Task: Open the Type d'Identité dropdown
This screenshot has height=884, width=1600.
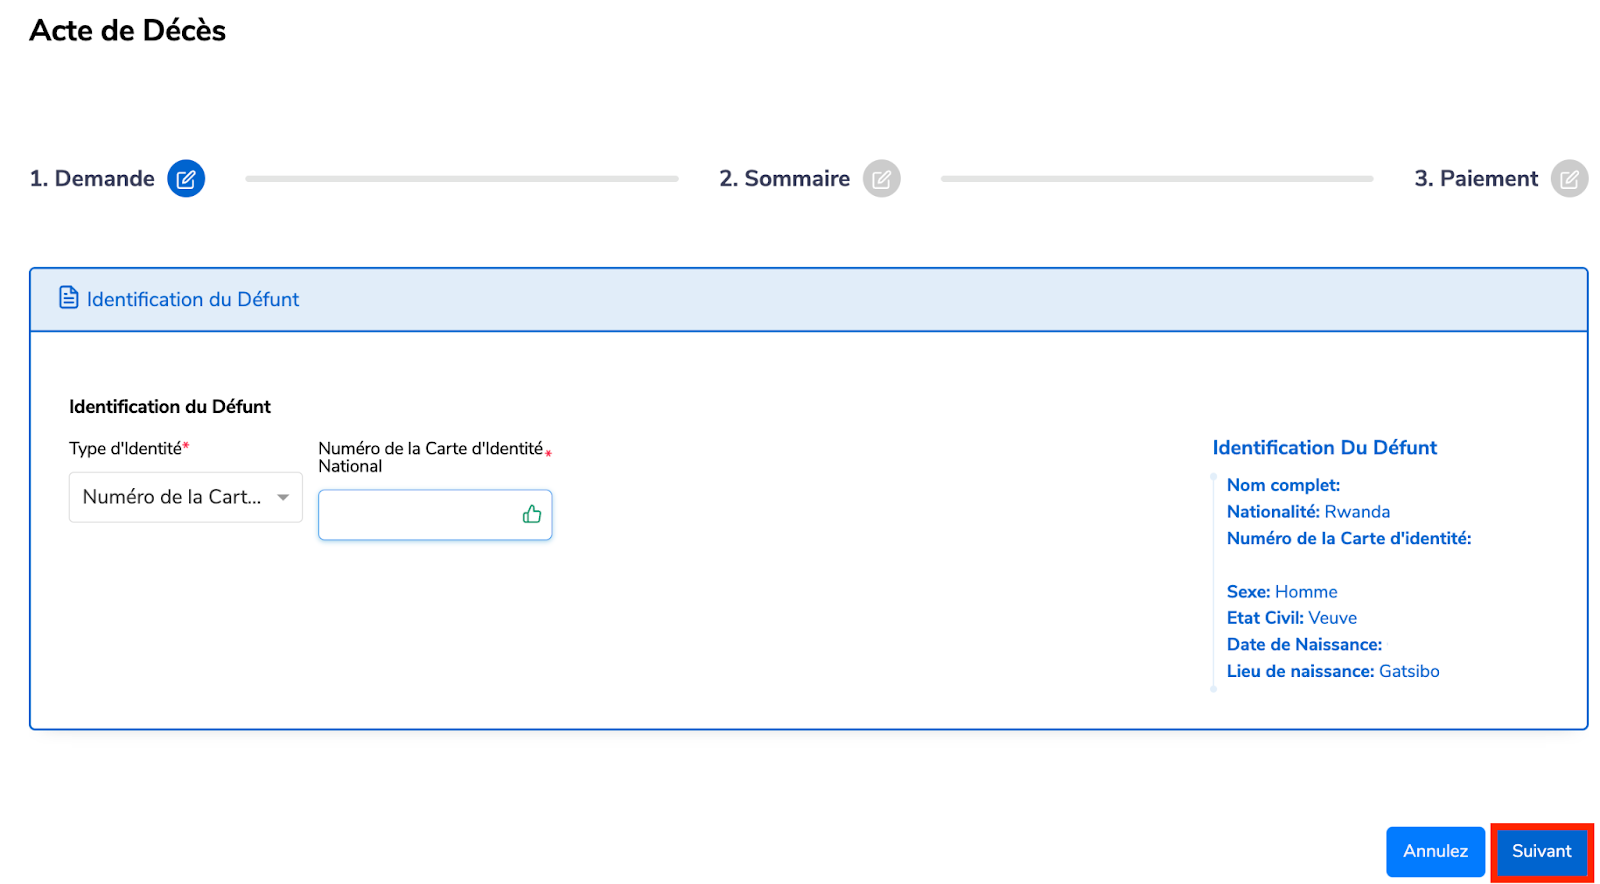Action: coord(186,497)
